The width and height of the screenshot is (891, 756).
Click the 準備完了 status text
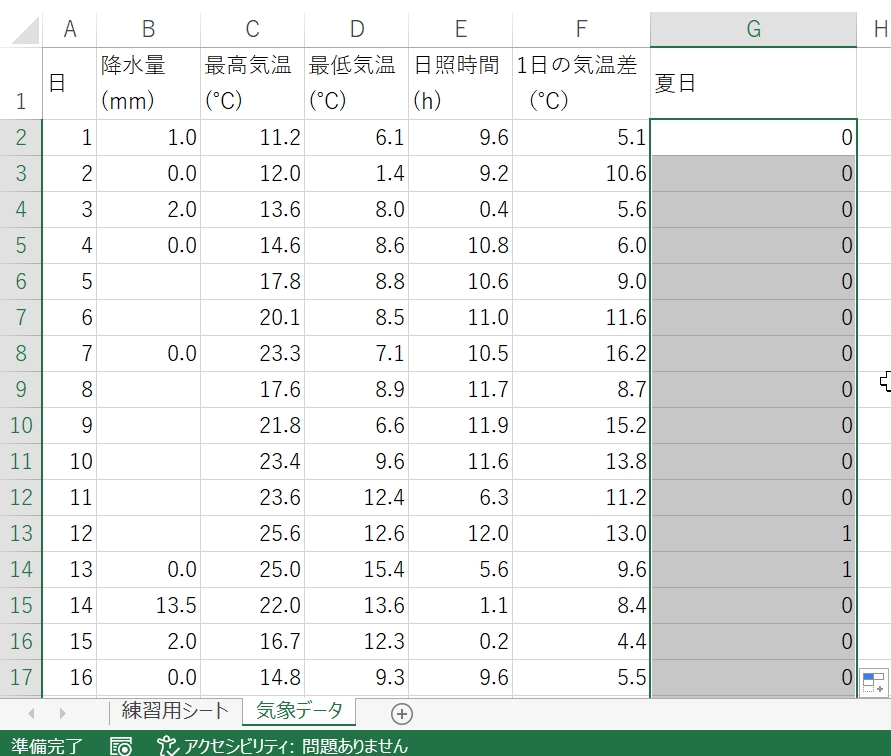[x=48, y=745]
